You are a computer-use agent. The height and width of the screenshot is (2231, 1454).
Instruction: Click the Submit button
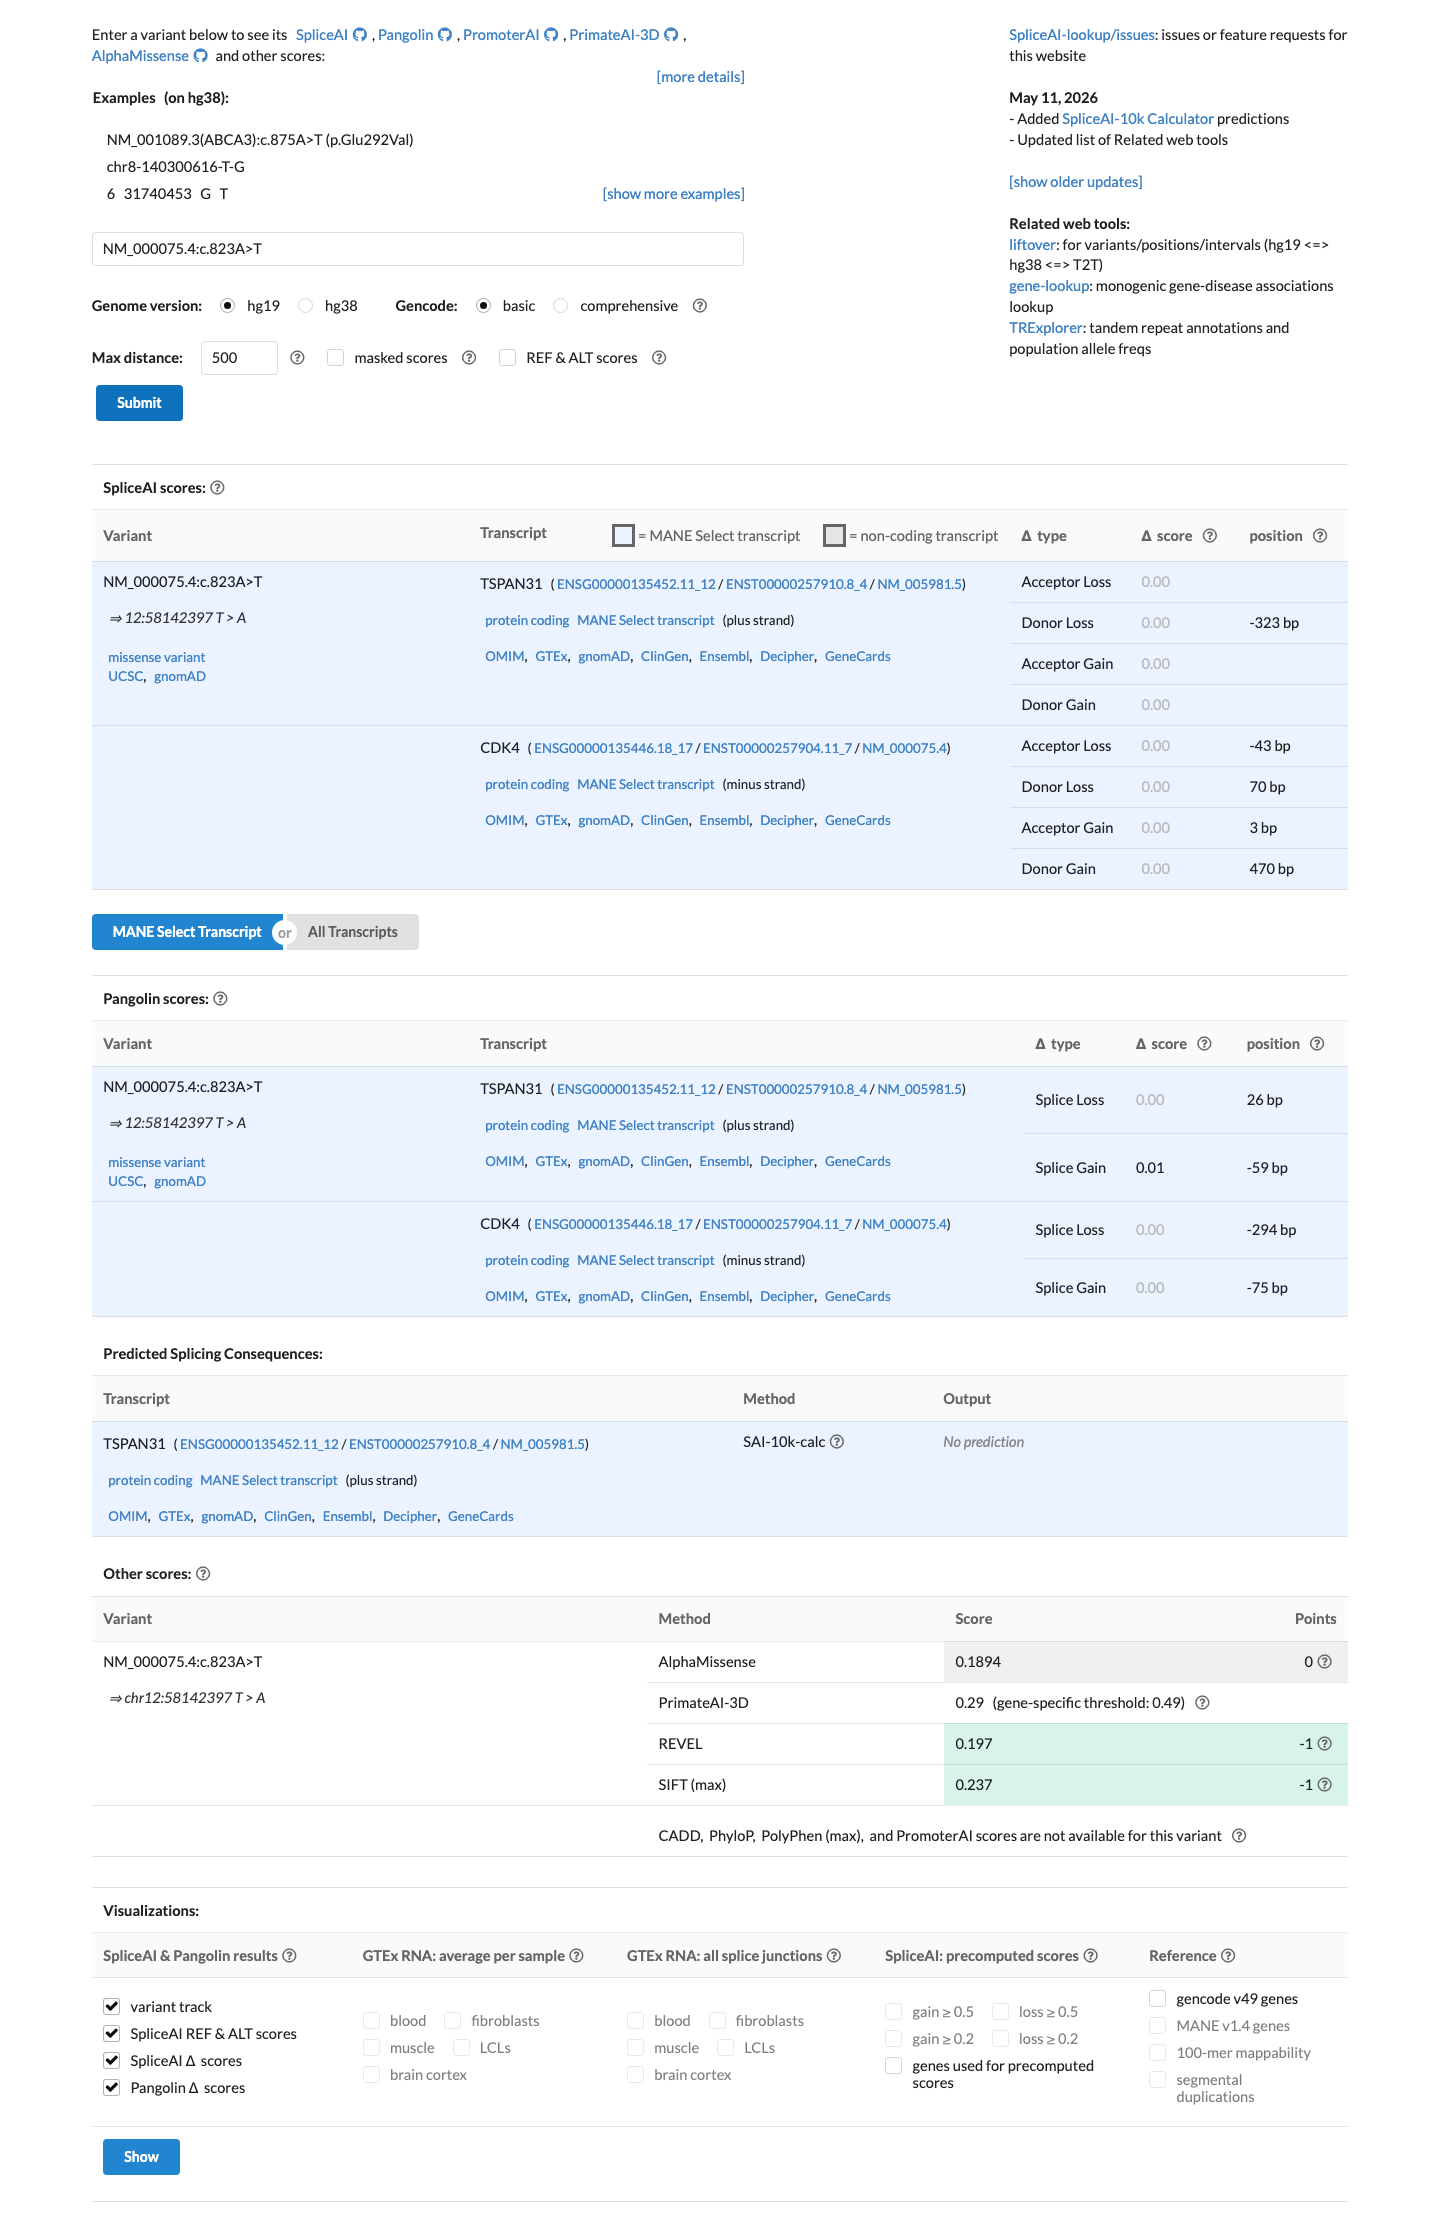point(139,403)
